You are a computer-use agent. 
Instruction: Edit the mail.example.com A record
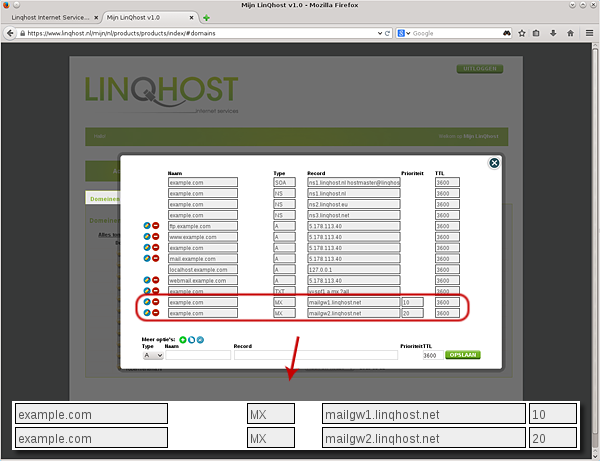[x=147, y=259]
